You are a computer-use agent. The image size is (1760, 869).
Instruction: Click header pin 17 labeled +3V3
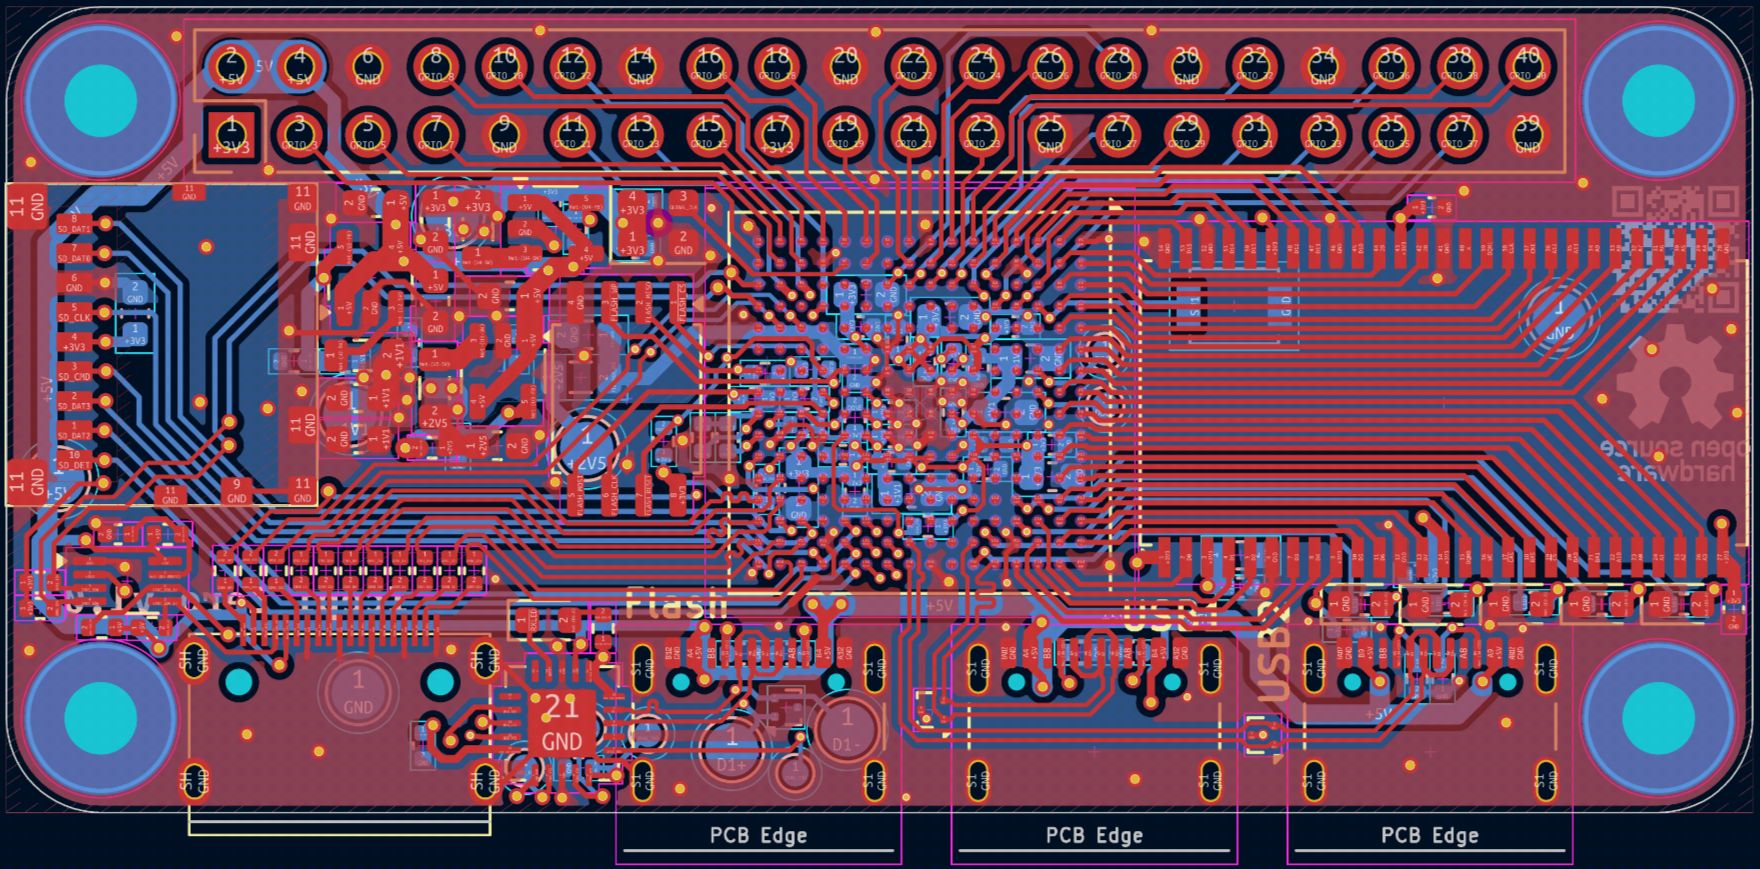point(777,134)
